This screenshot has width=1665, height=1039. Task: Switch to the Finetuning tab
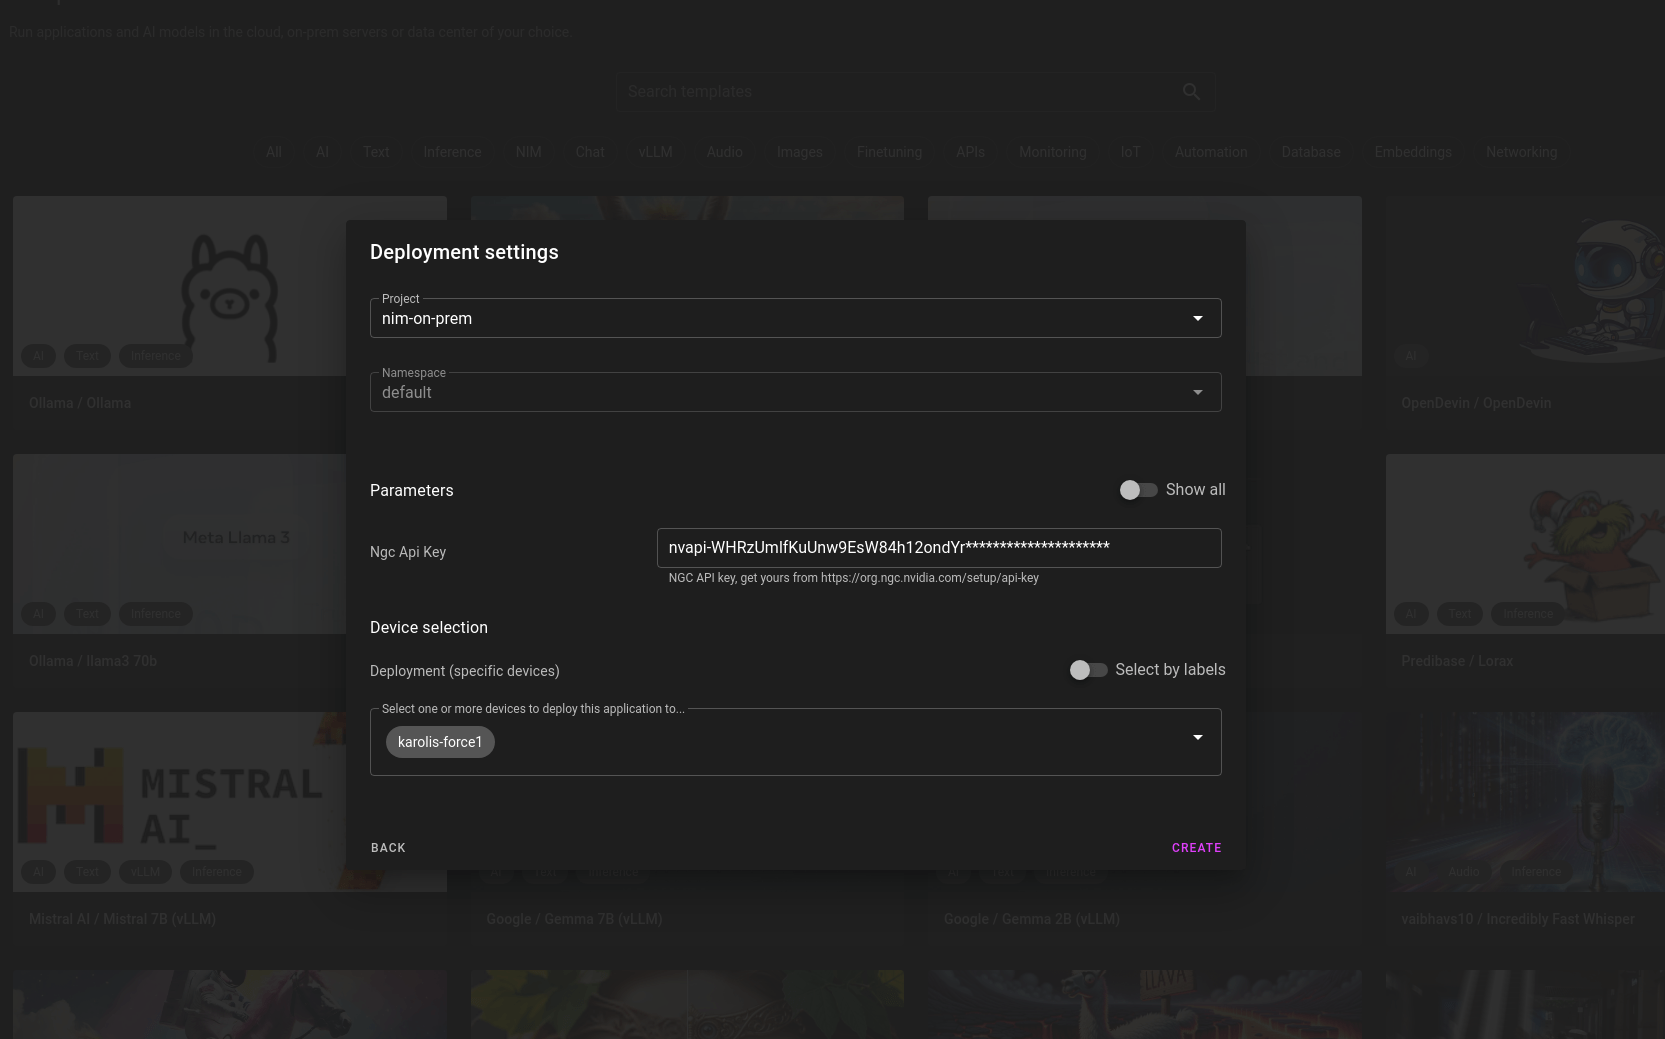click(x=889, y=152)
